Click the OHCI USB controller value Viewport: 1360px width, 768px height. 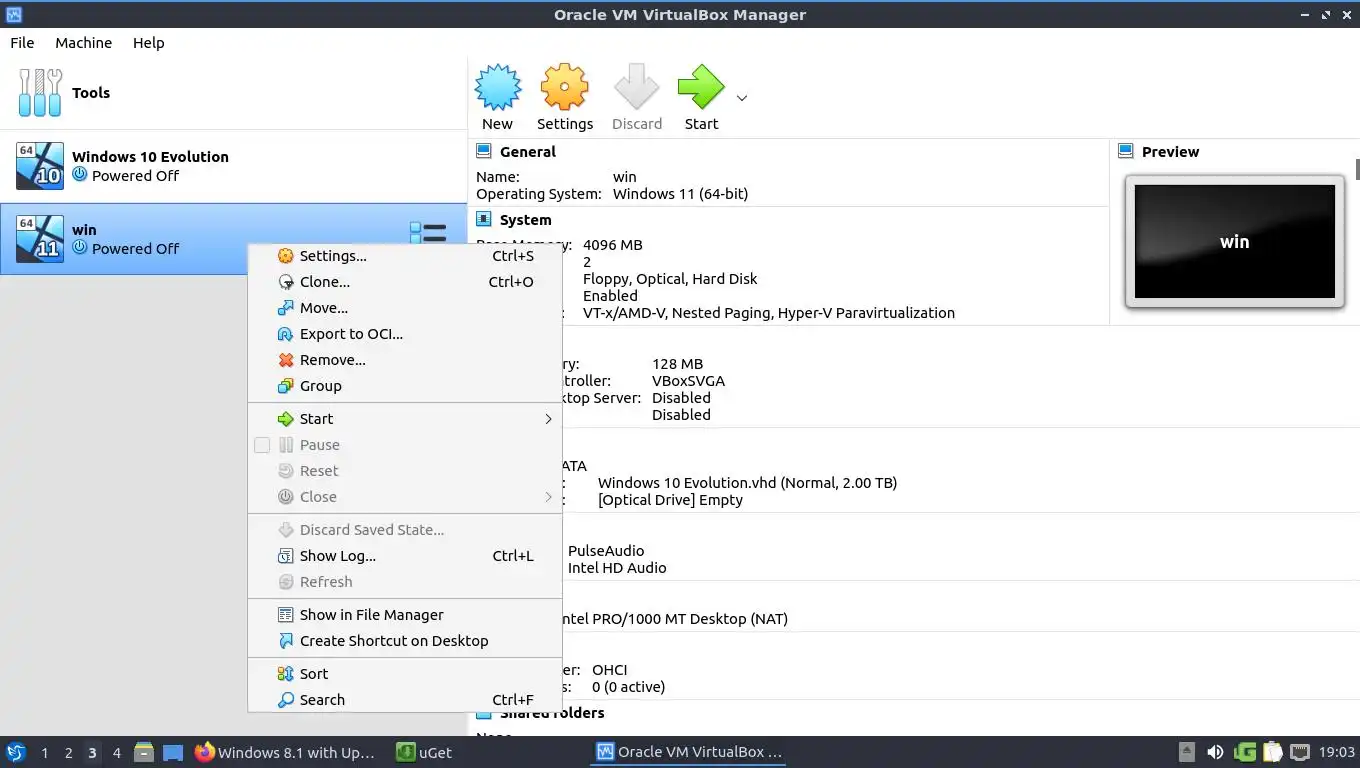(609, 670)
